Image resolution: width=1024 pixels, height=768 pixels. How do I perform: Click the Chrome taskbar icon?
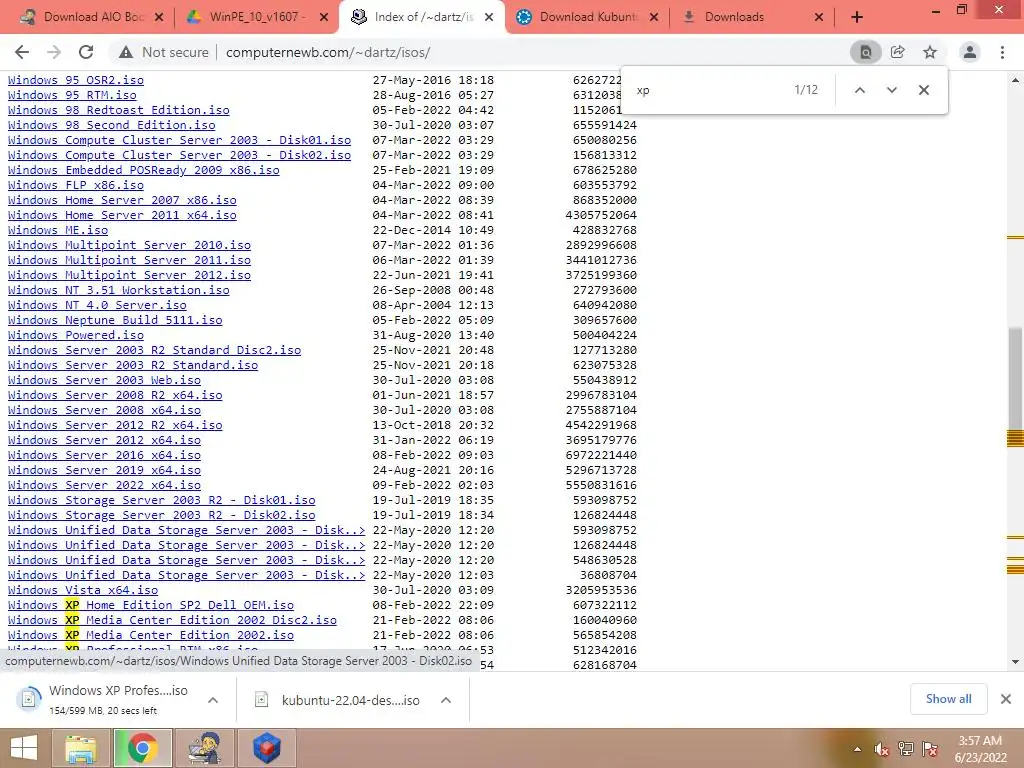(x=142, y=748)
